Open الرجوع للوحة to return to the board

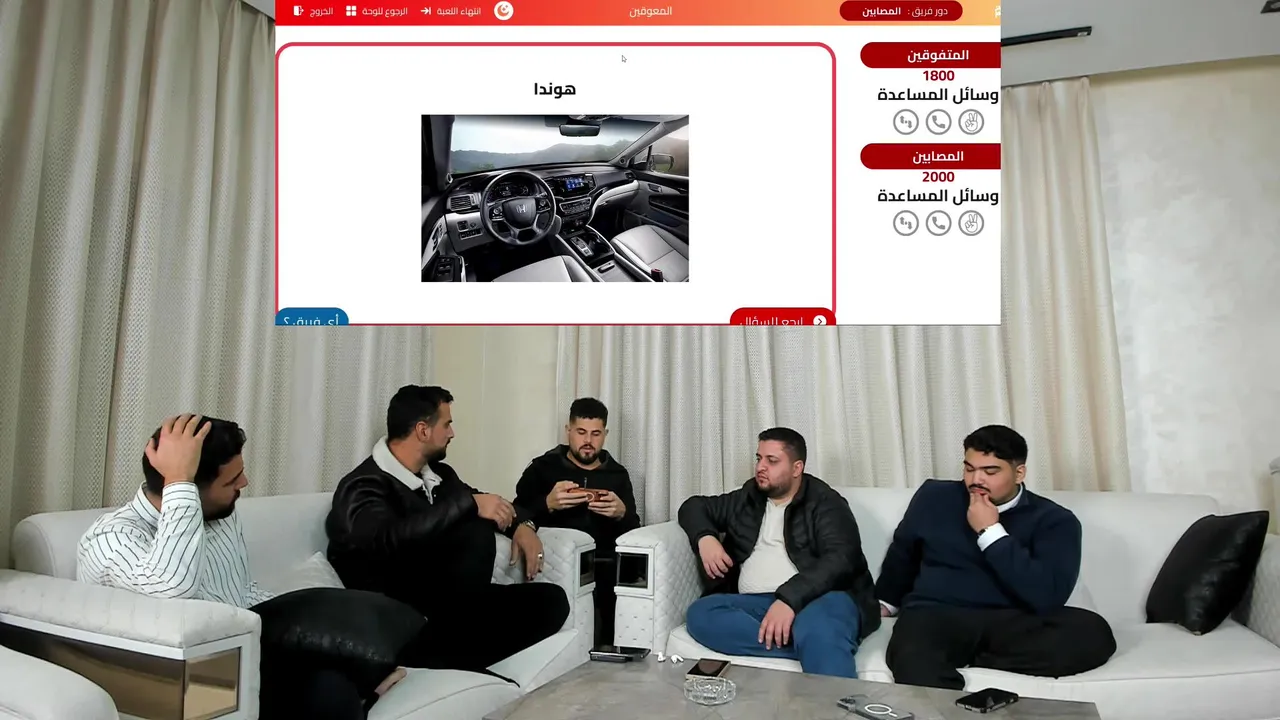[x=377, y=11]
